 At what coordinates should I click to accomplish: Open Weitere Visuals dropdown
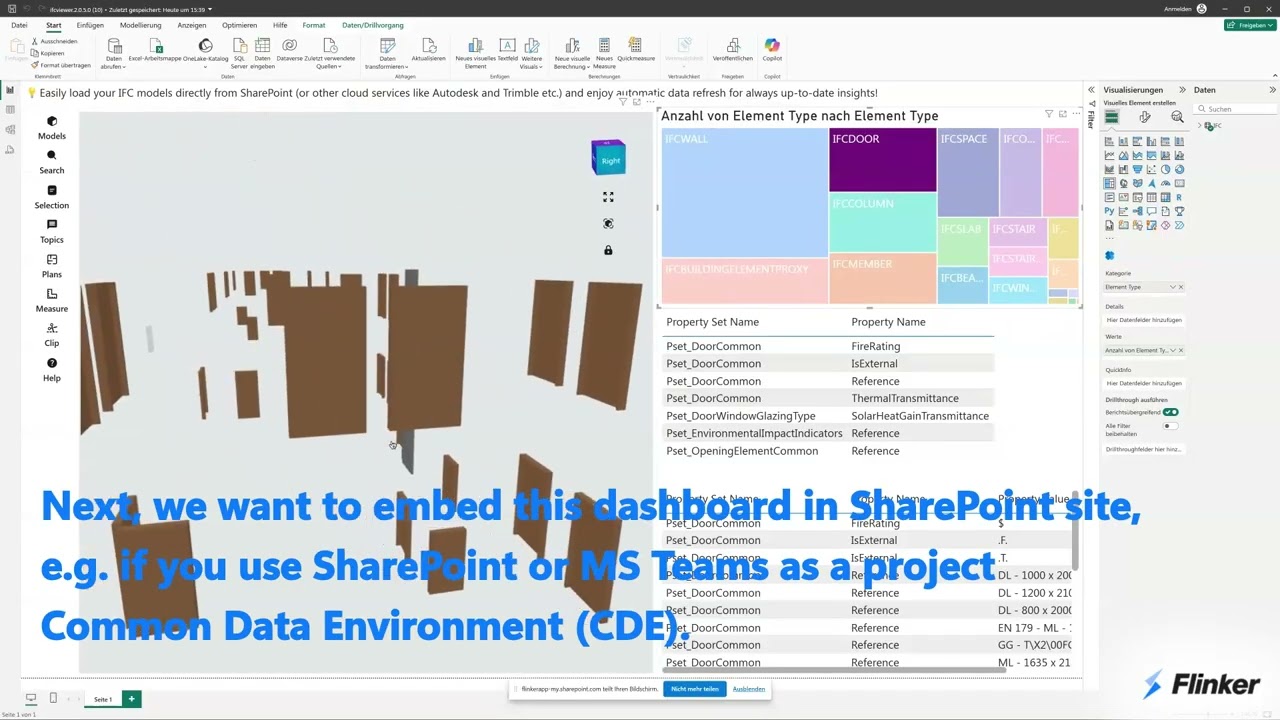[531, 54]
